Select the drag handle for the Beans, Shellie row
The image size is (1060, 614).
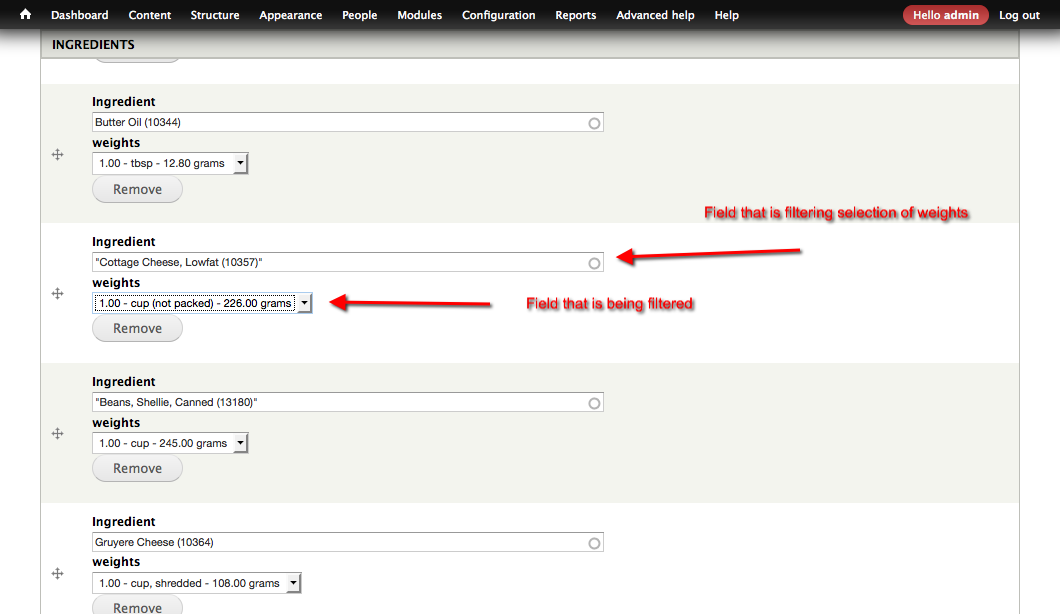(x=57, y=434)
